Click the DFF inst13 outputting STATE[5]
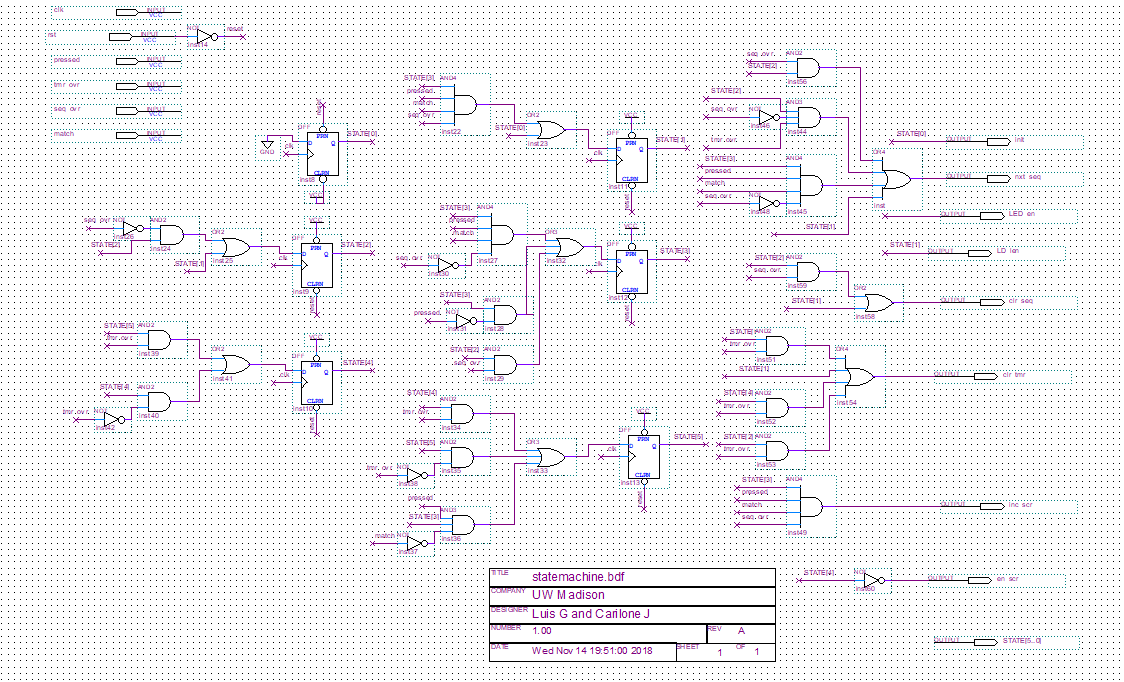Image resolution: width=1124 pixels, height=682 pixels. click(x=644, y=457)
